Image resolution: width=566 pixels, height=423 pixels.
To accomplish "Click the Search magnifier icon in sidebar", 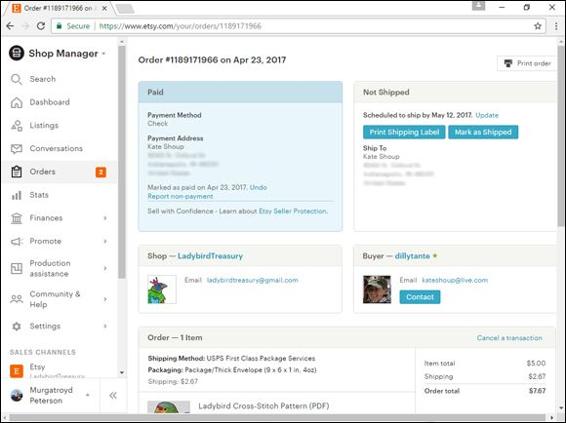I will click(x=16, y=79).
